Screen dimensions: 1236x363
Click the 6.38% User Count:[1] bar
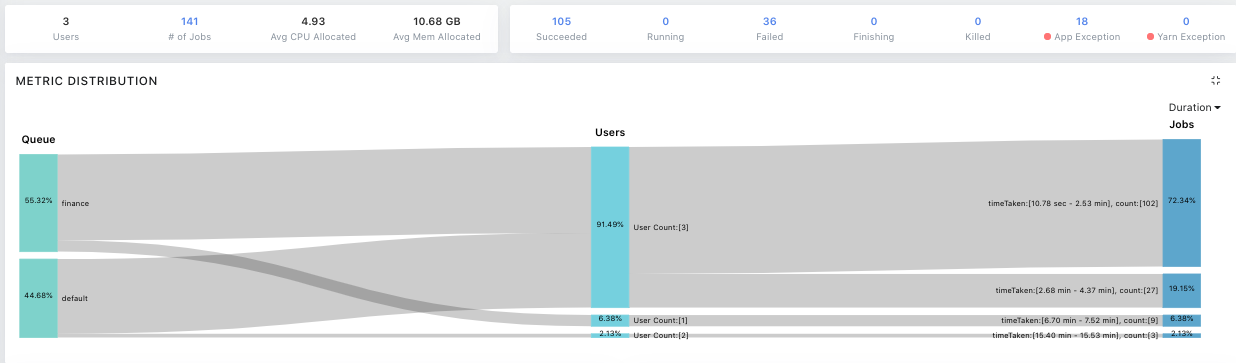click(610, 320)
